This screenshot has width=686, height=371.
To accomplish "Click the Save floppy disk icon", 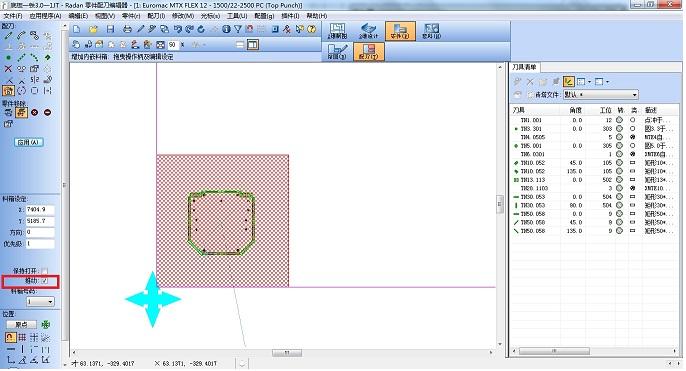I will tap(110, 29).
